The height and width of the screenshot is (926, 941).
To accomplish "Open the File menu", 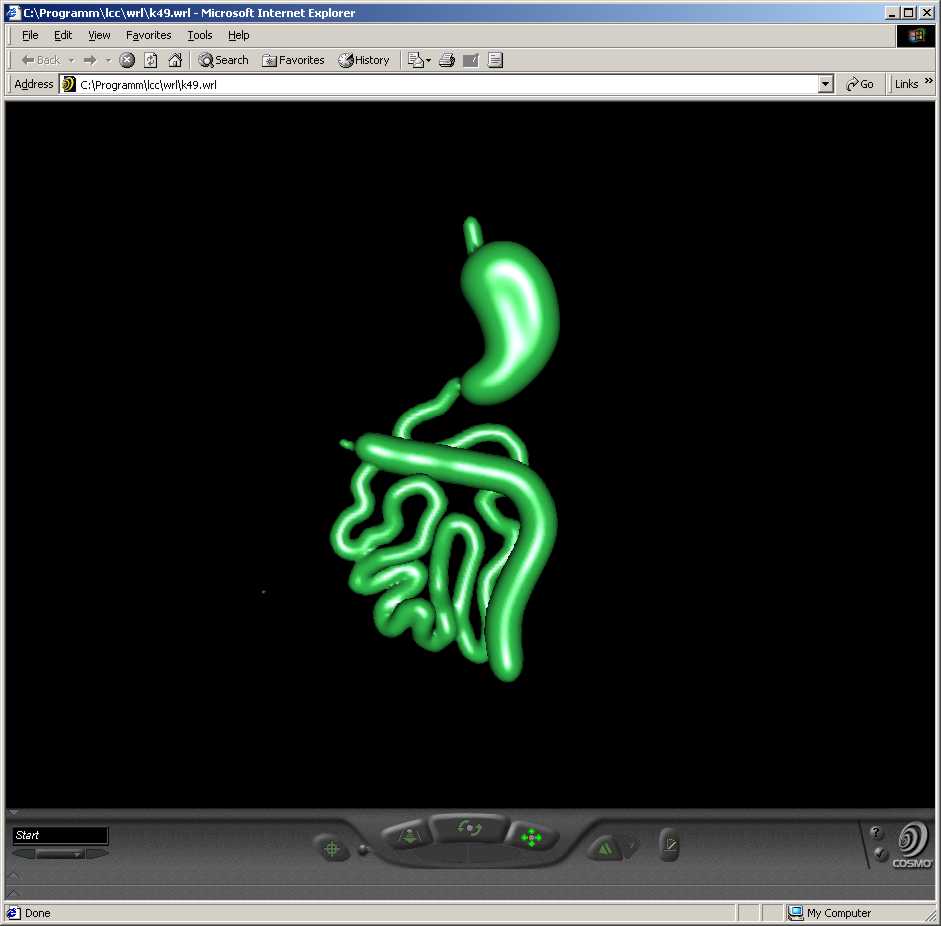I will tap(30, 35).
